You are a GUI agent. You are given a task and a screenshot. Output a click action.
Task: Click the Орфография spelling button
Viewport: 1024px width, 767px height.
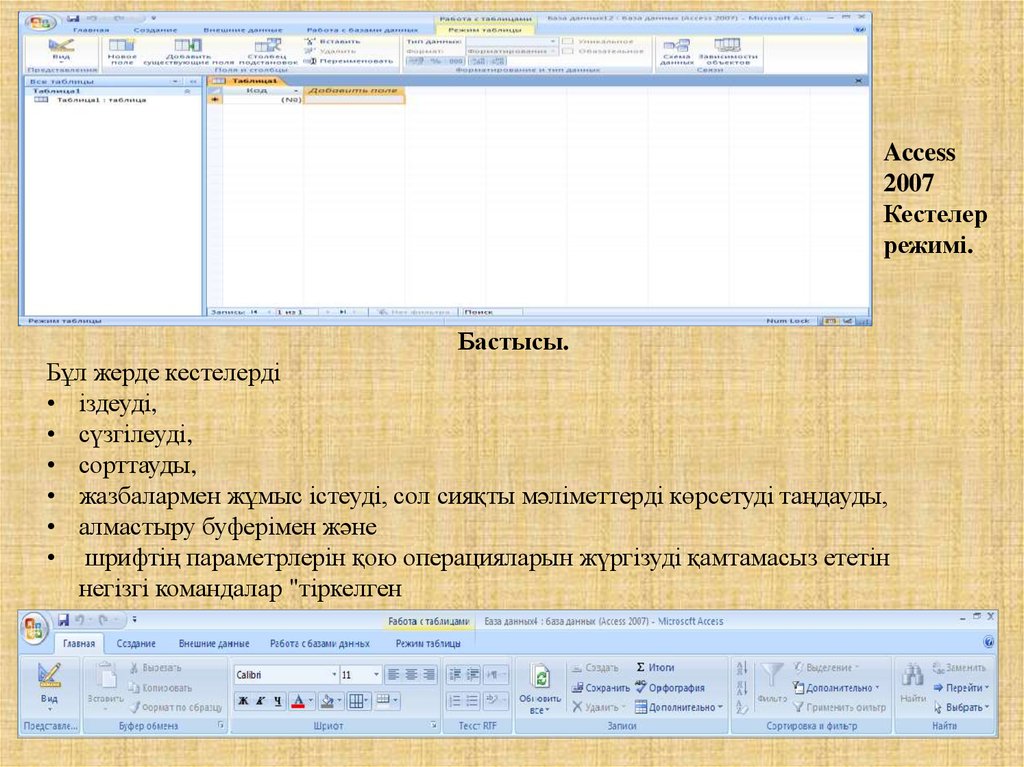click(x=670, y=688)
